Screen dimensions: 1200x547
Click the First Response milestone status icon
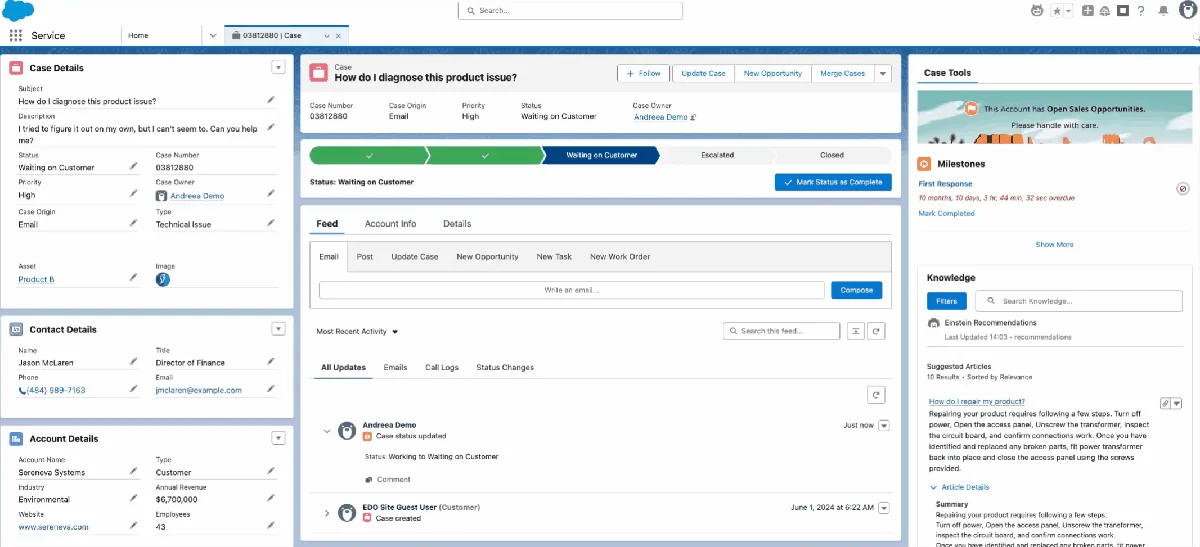coord(1182,188)
